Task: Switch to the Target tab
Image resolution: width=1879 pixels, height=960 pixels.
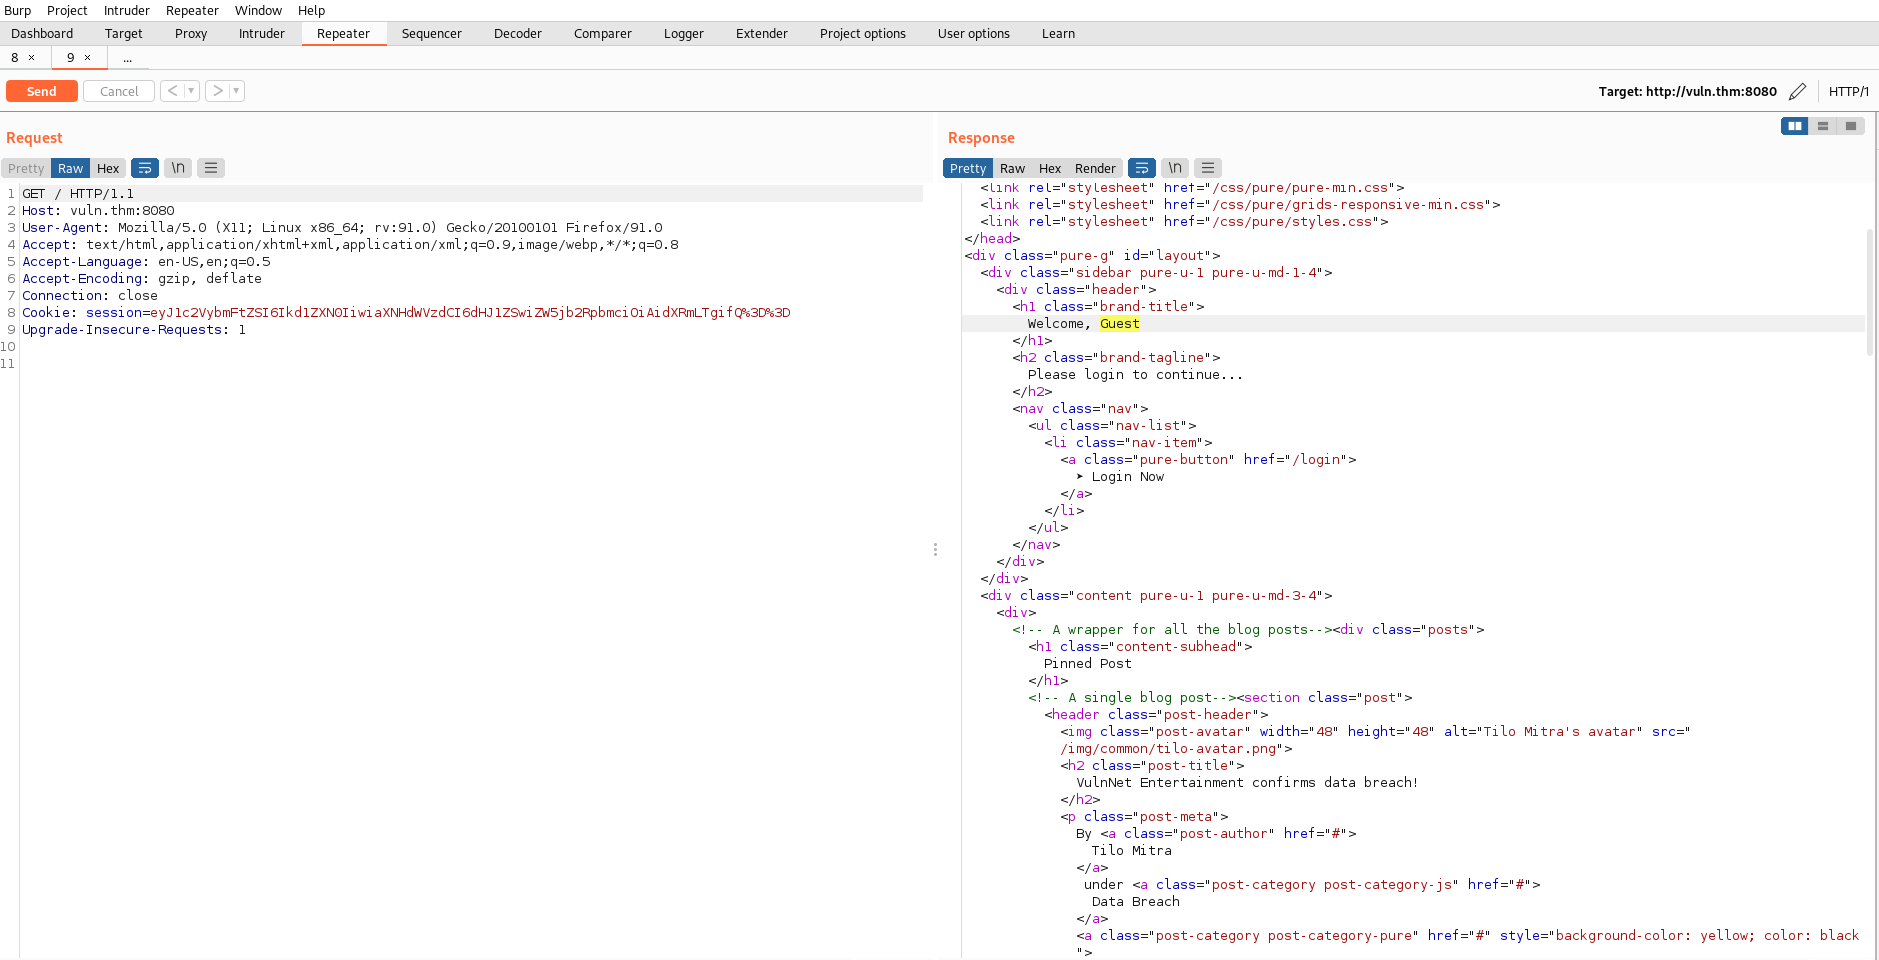Action: click(124, 33)
